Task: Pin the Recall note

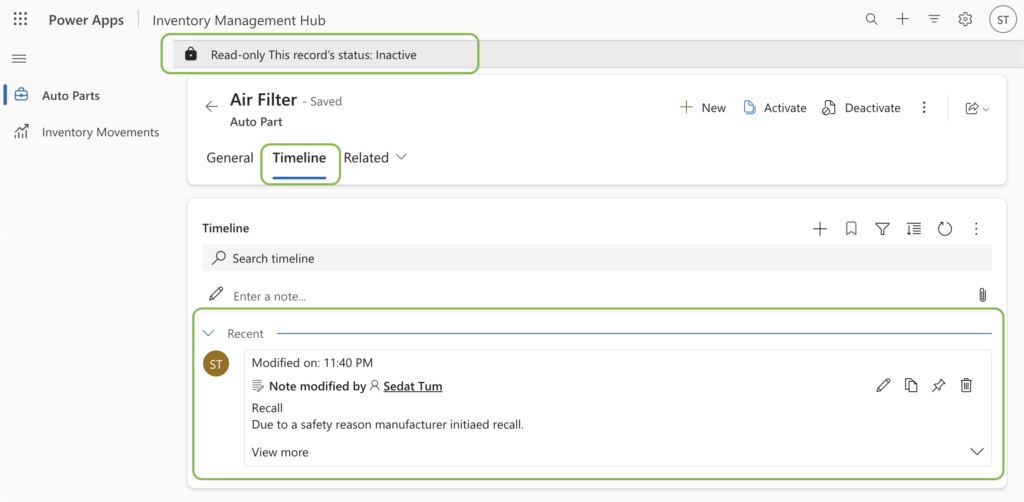Action: [x=938, y=385]
